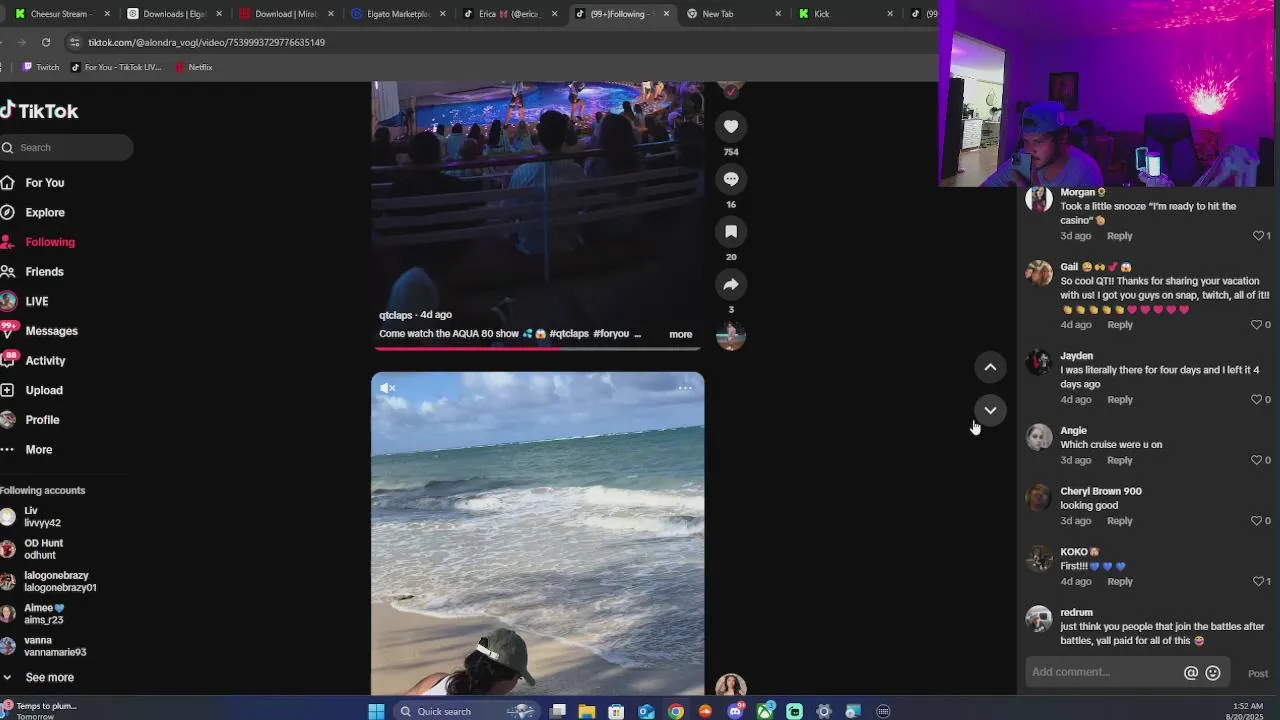Reply to Gail's comment

pos(1119,325)
